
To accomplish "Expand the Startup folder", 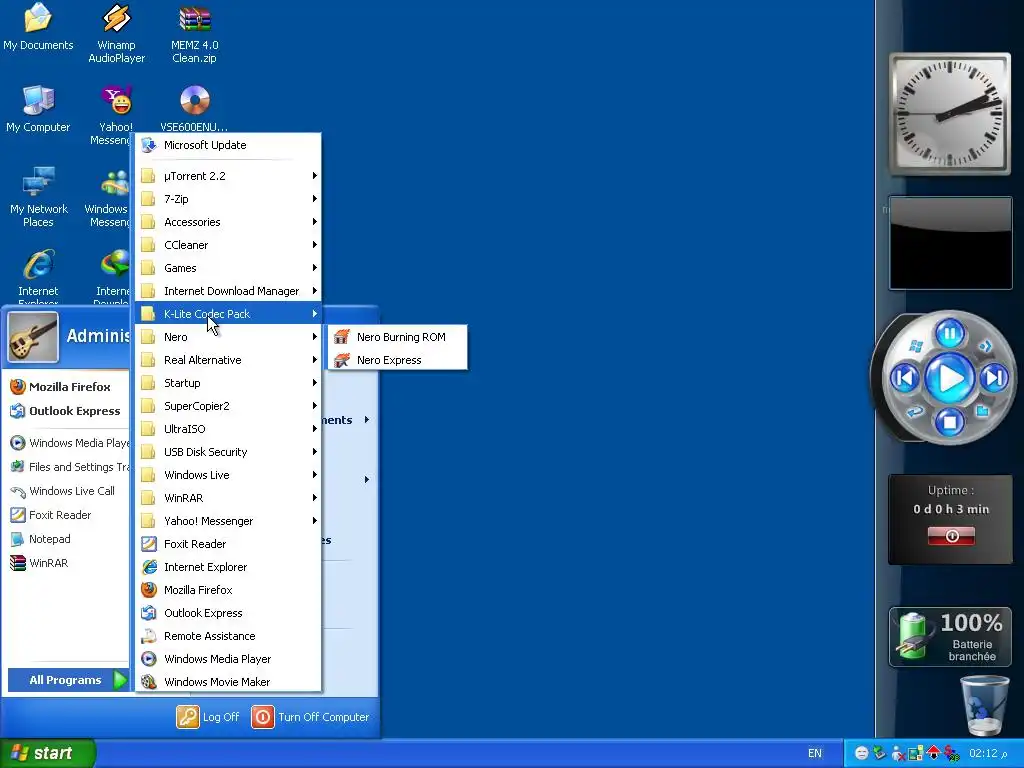I will pos(229,383).
